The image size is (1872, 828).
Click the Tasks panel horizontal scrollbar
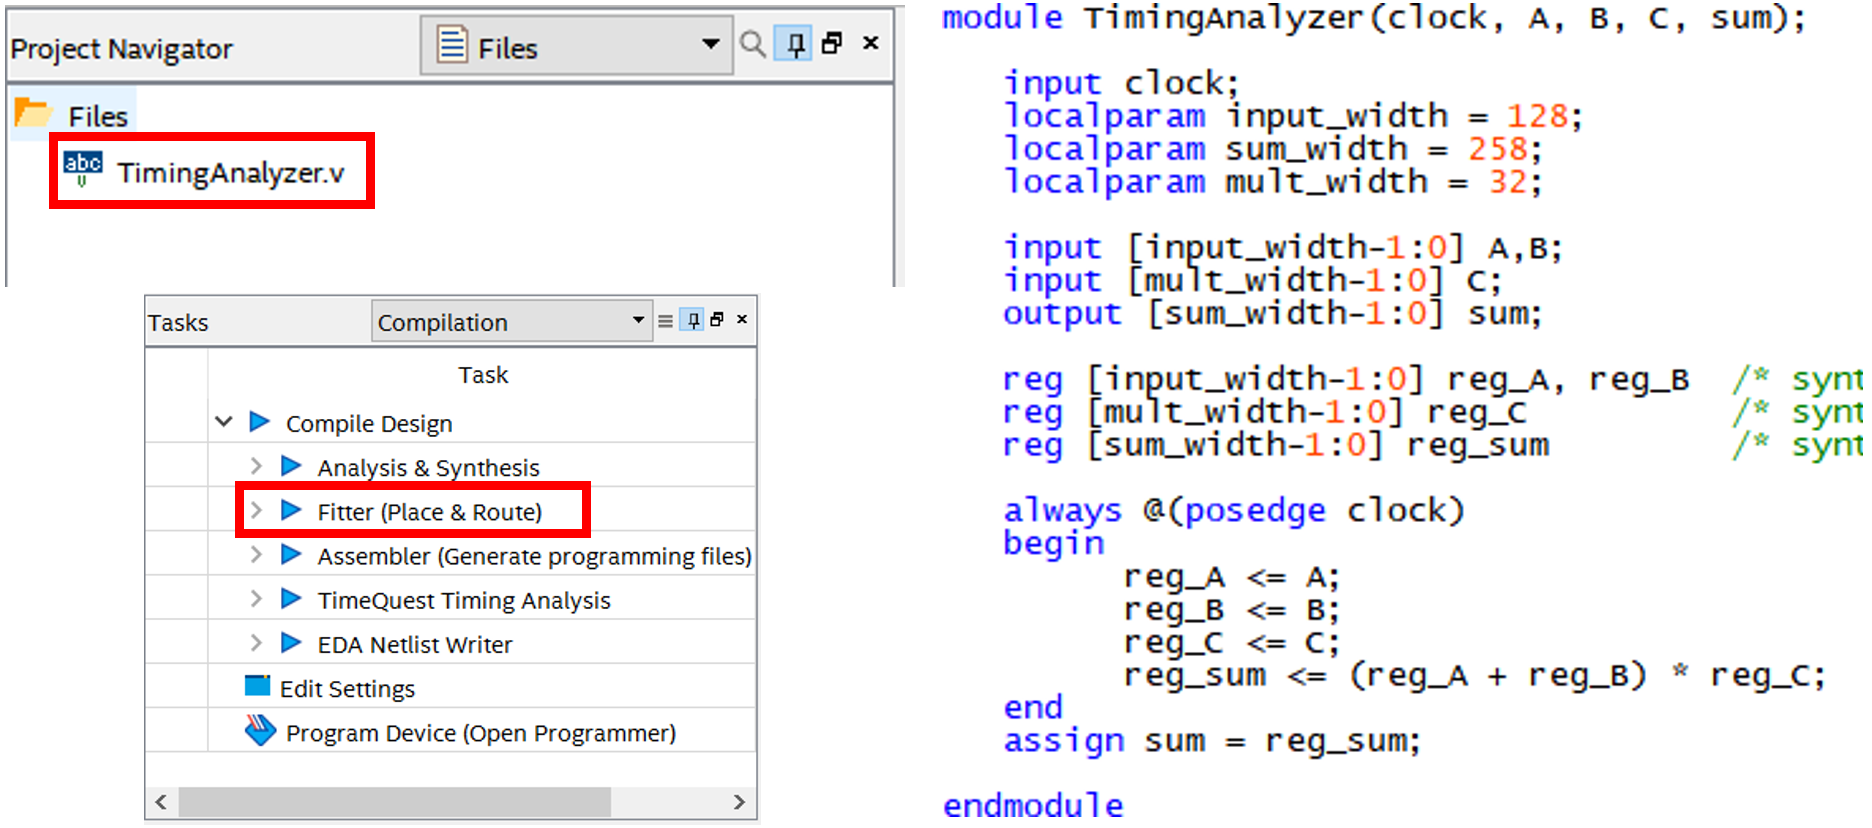coord(395,802)
